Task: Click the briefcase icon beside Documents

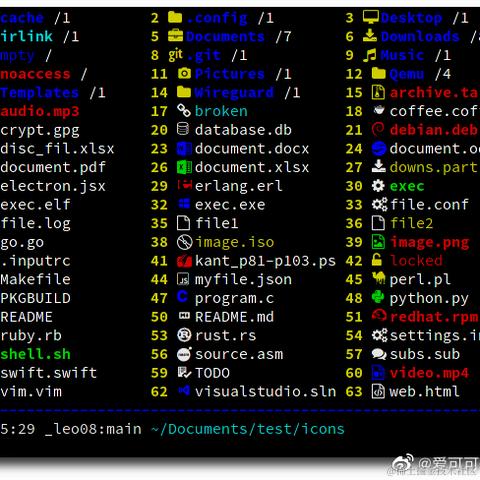Action: pyautogui.click(x=175, y=36)
